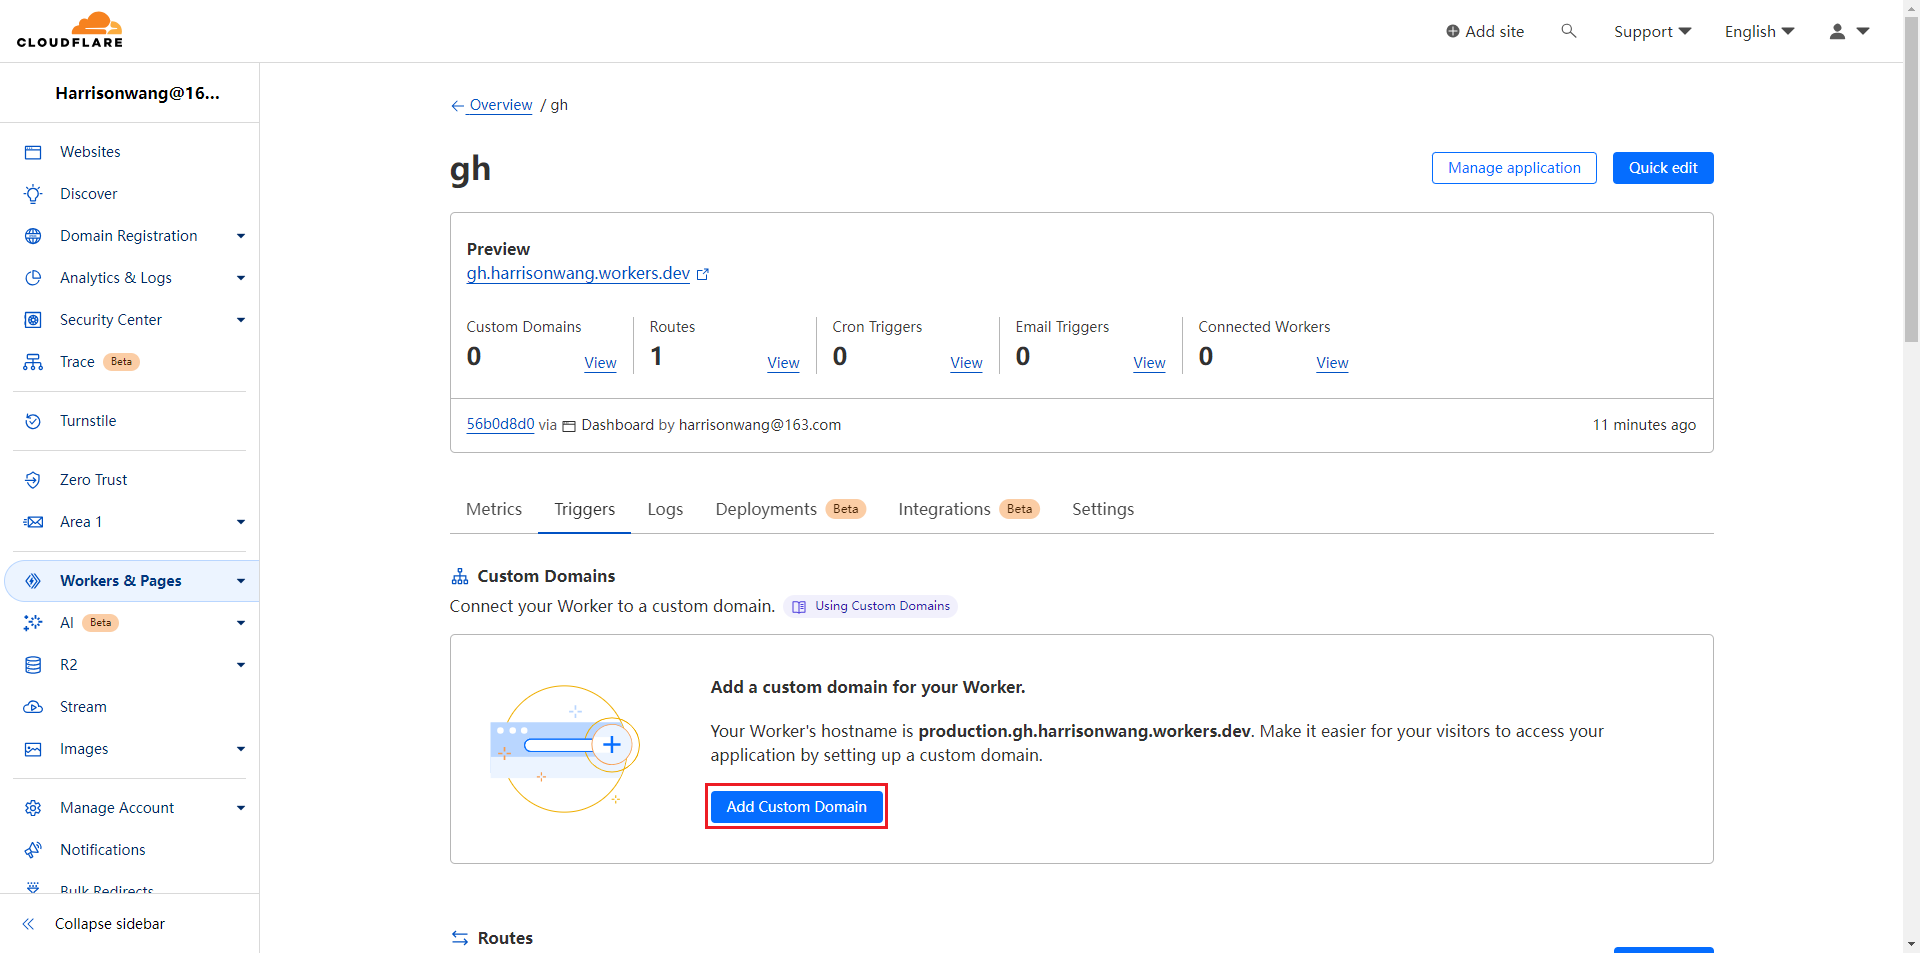Click the Cloudflare logo

coord(70,30)
